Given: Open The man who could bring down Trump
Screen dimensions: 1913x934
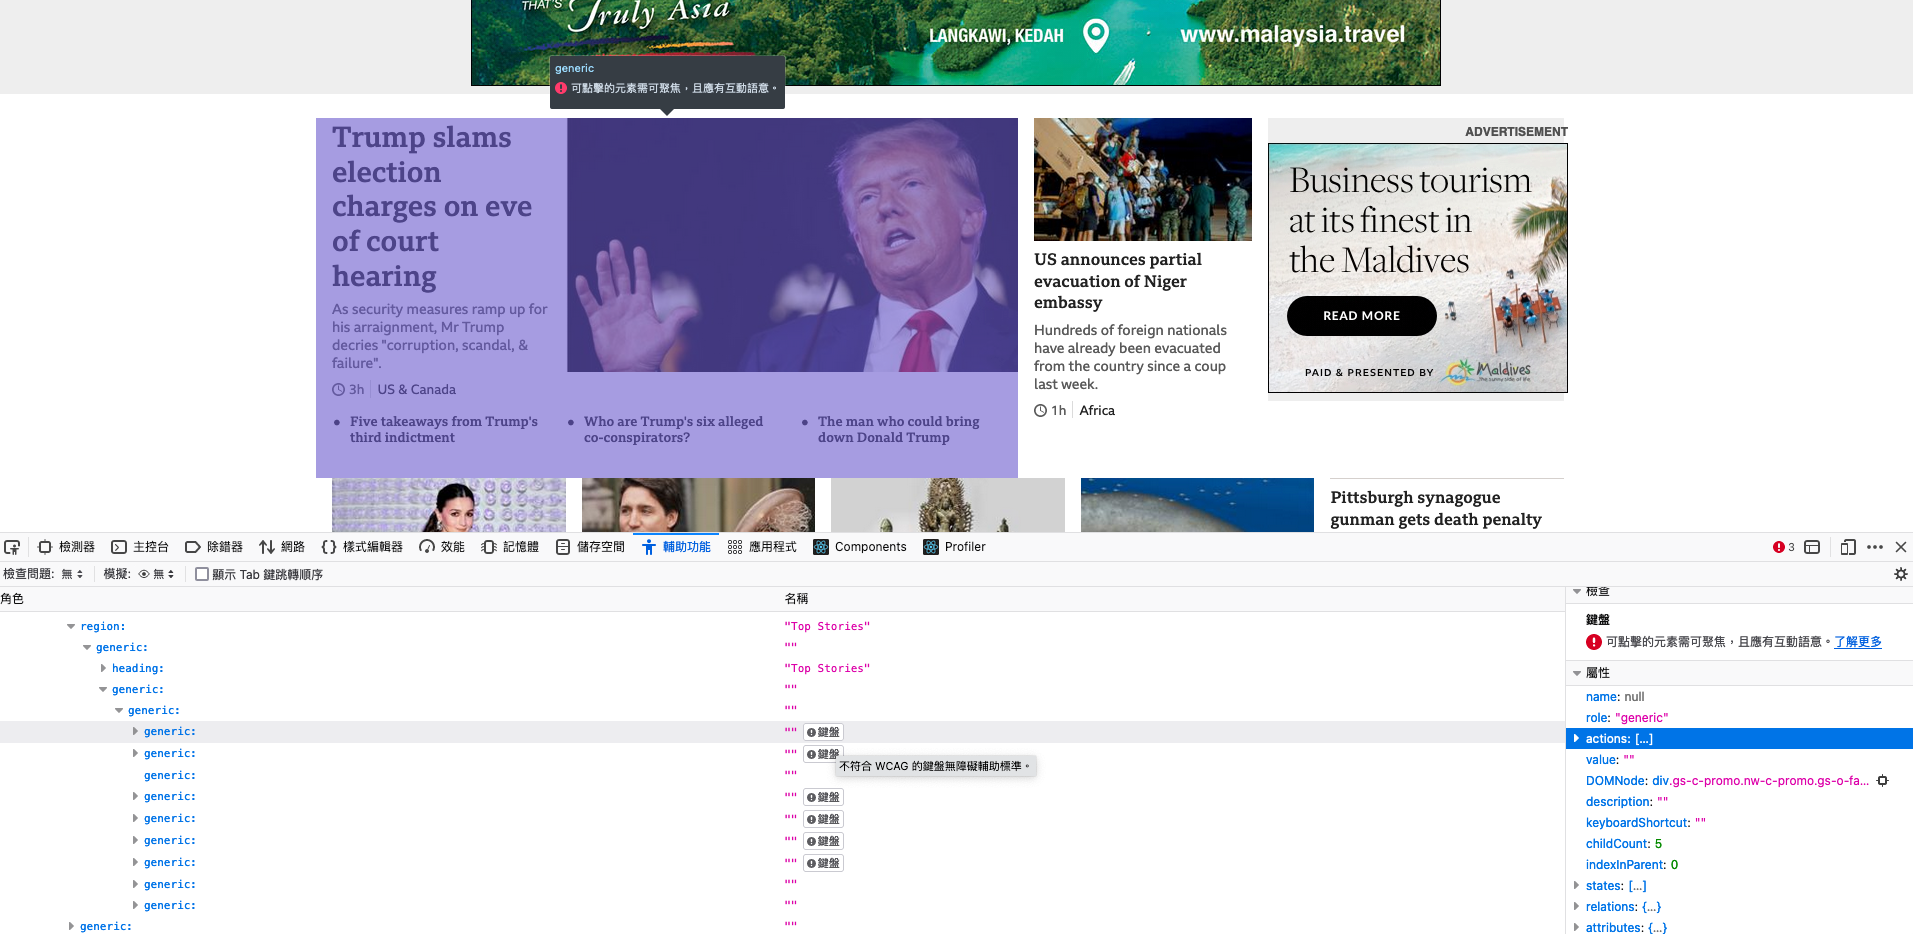Looking at the screenshot, I should pos(899,429).
